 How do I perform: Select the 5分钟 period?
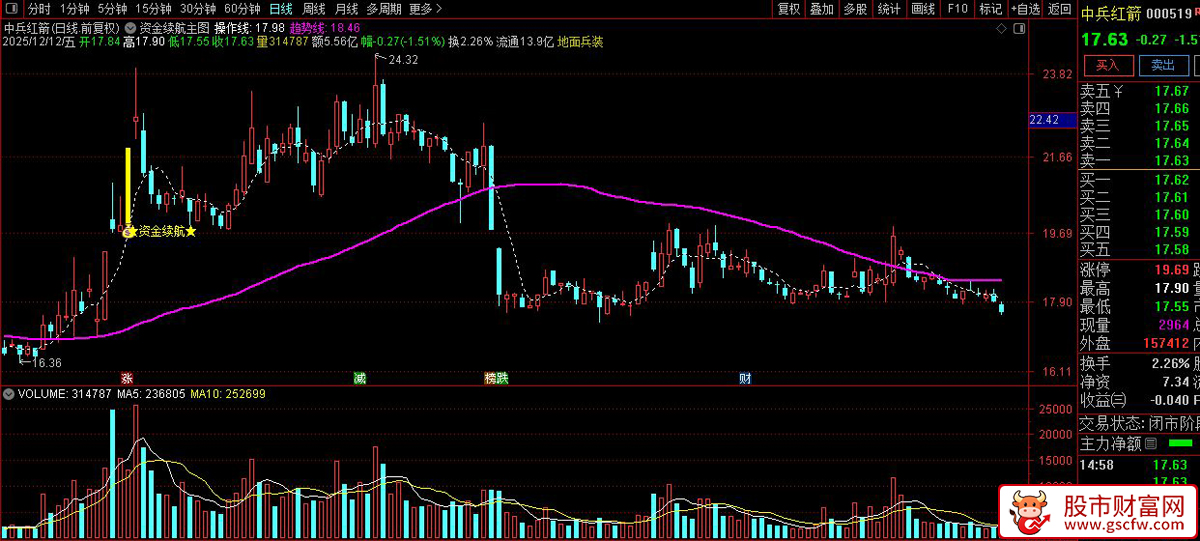click(x=113, y=9)
